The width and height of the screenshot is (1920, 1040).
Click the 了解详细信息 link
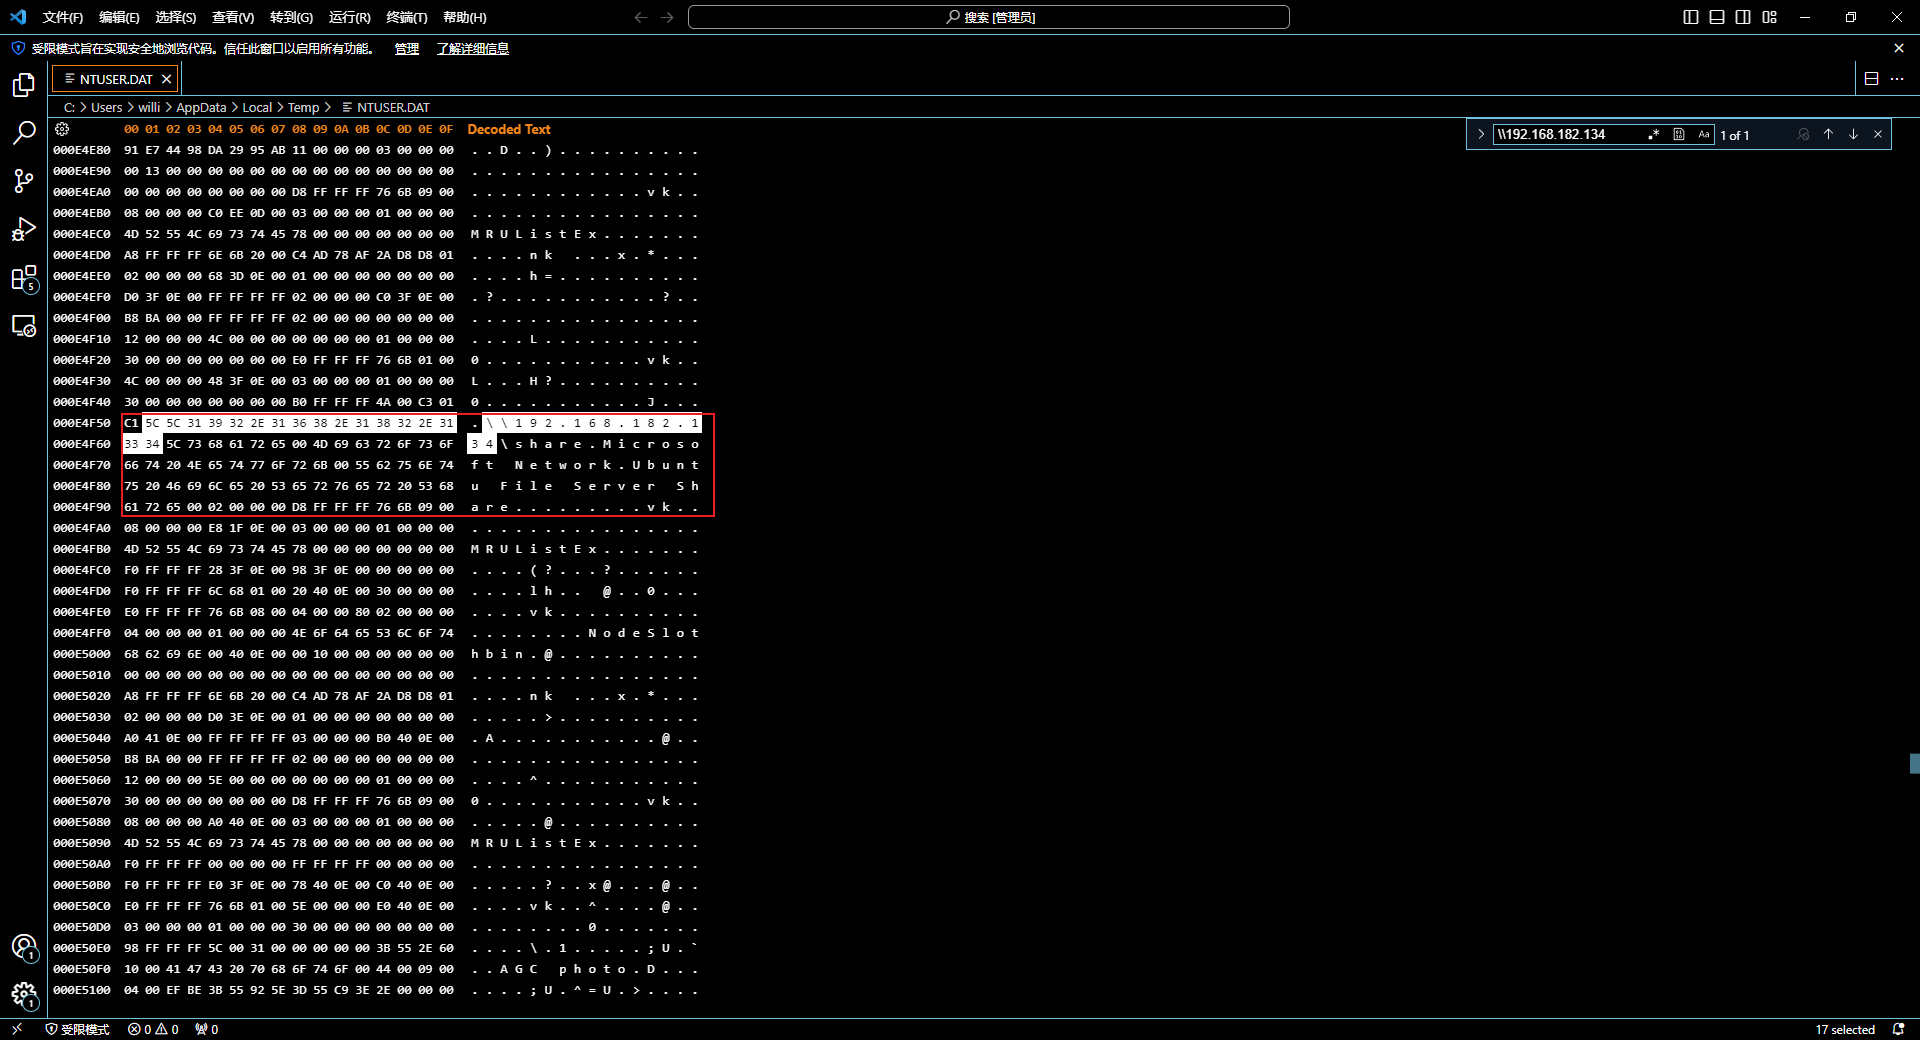[472, 49]
